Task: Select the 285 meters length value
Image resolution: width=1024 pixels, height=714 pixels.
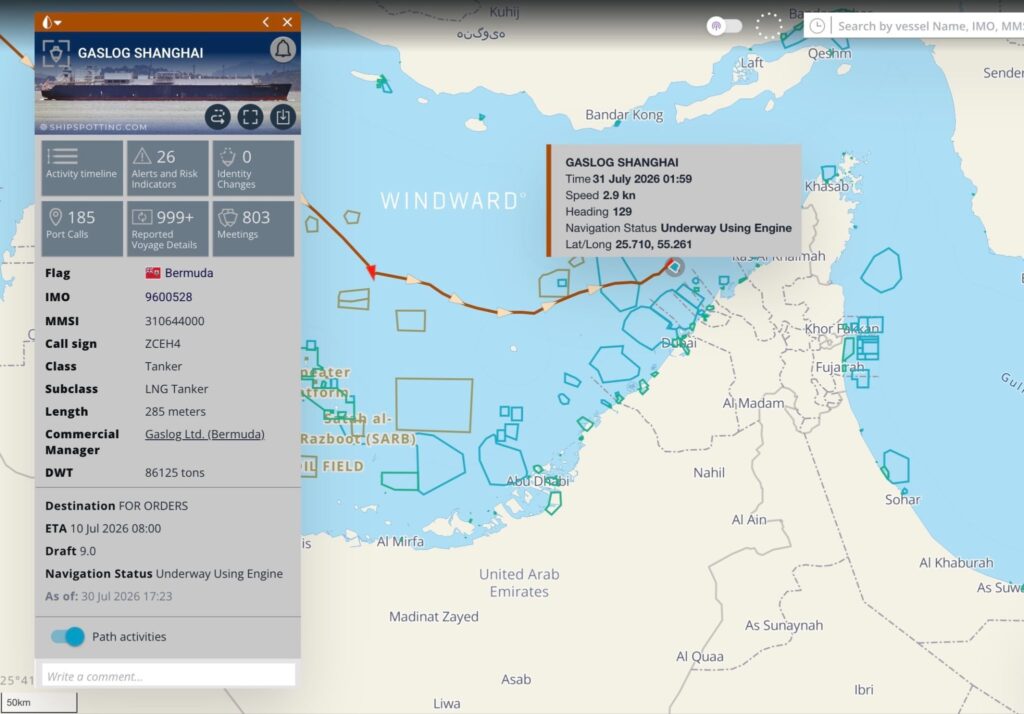Action: [x=175, y=412]
